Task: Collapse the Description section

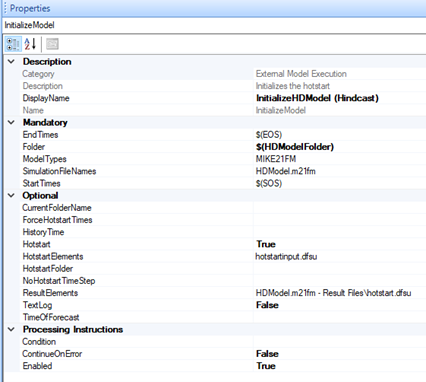Action: tap(11, 62)
